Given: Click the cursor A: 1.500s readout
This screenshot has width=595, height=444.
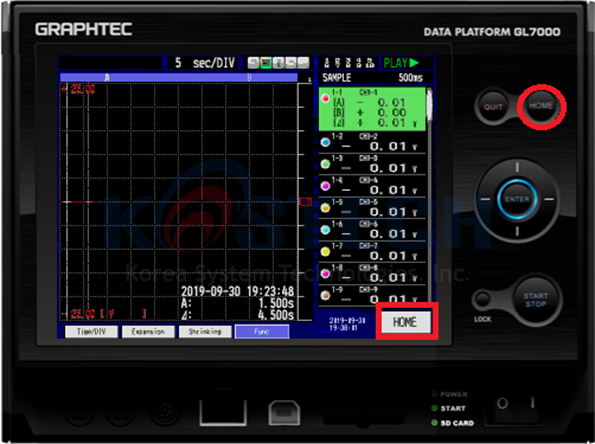Looking at the screenshot, I should click(x=238, y=304).
